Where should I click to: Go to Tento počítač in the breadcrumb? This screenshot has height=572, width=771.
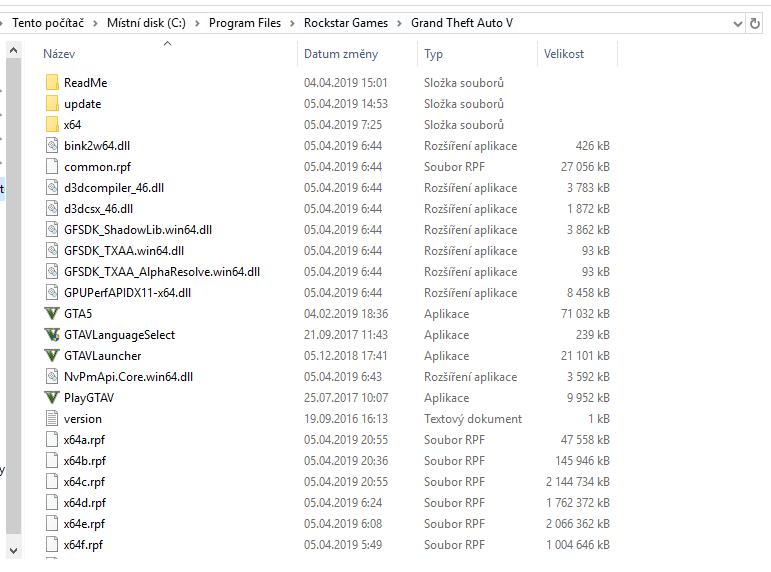click(48, 23)
